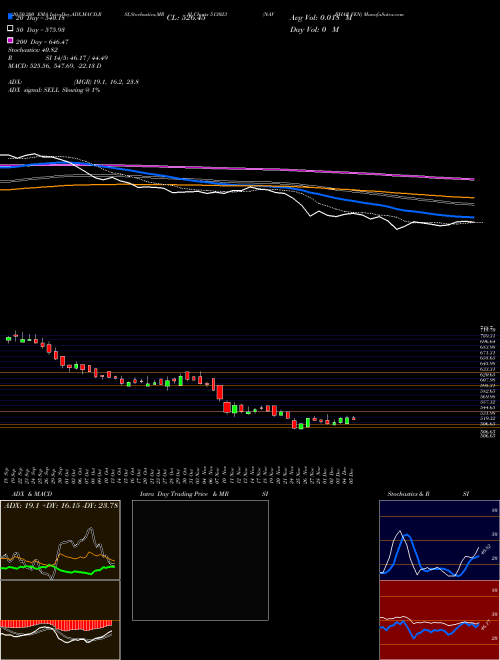Image resolution: width=500 pixels, height=660 pixels.
Task: Click the 'CL: 526.45' closing price text
Action: 186,18
